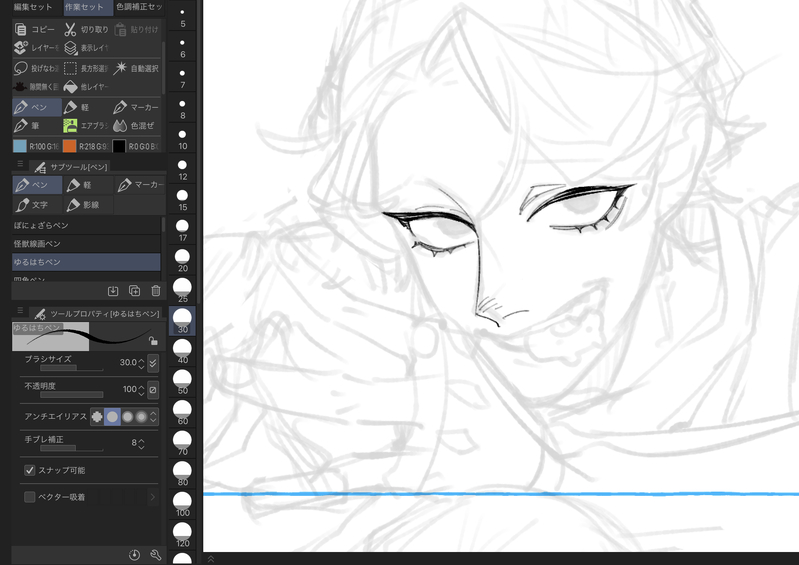This screenshot has width=799, height=565.
Task: Set anti-aliasing to strong (fourth option)
Action: click(x=141, y=417)
